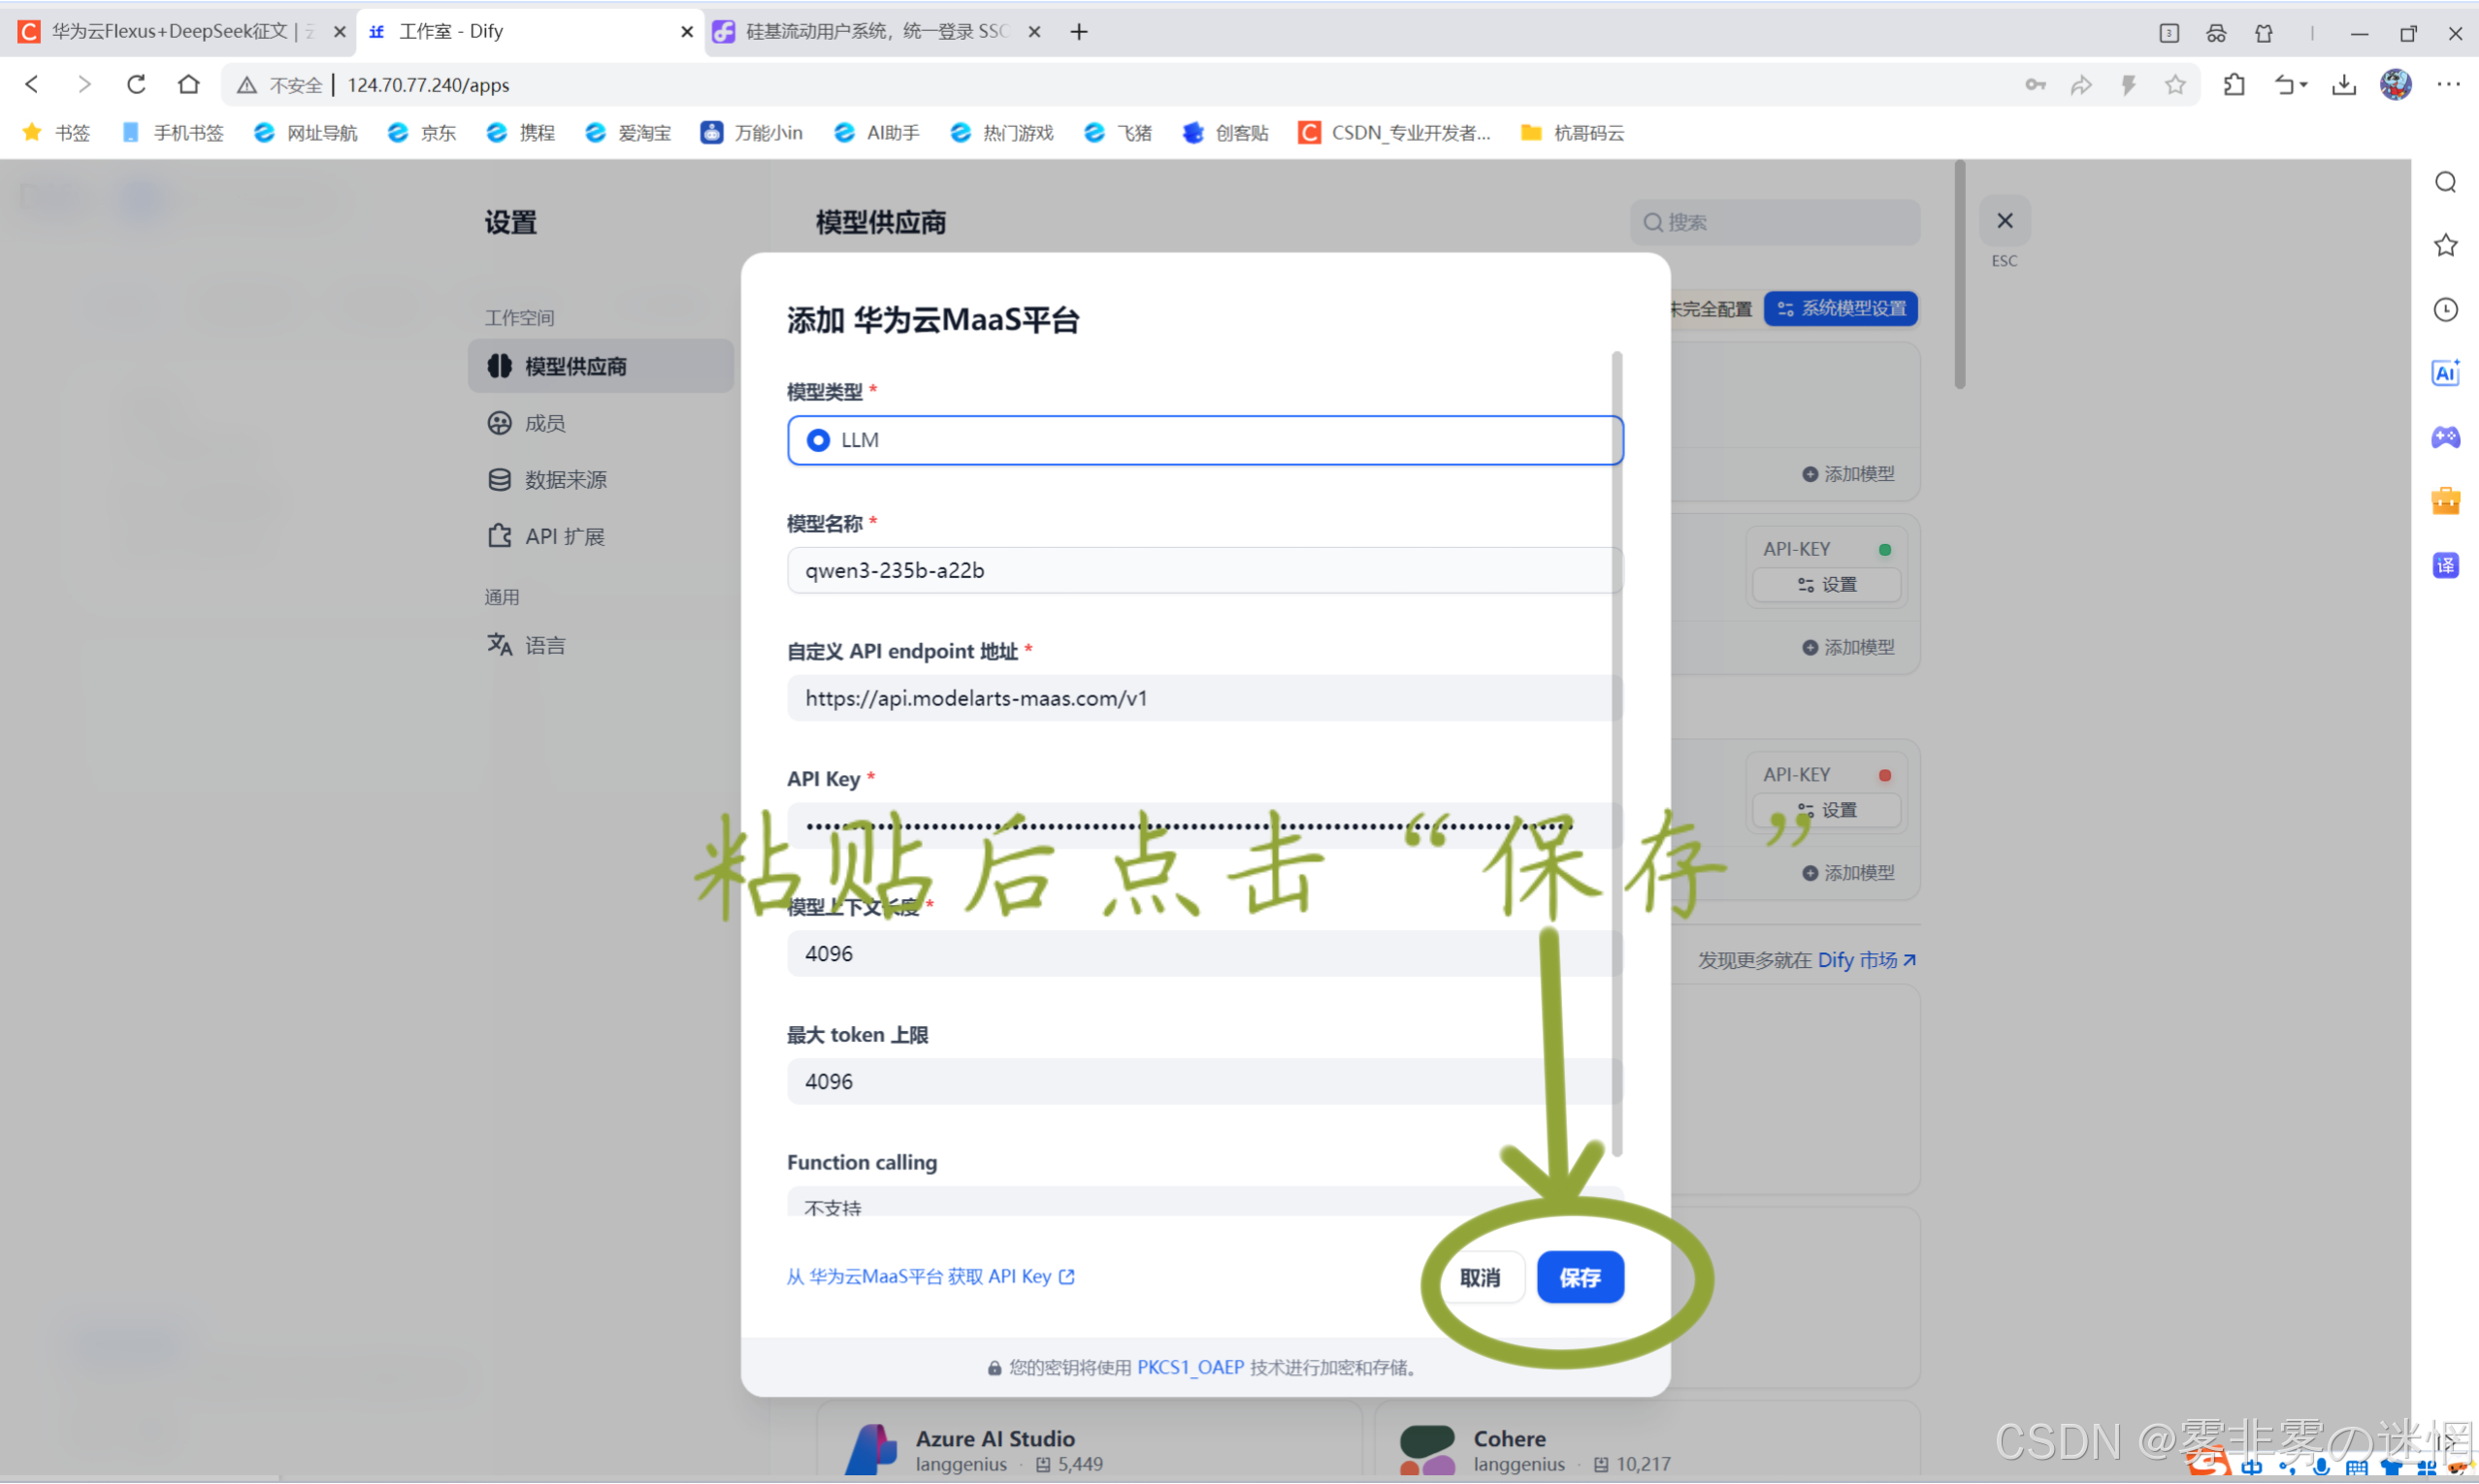Open link to get Huawei MaaS API Key
The width and height of the screenshot is (2479, 1484).
930,1277
